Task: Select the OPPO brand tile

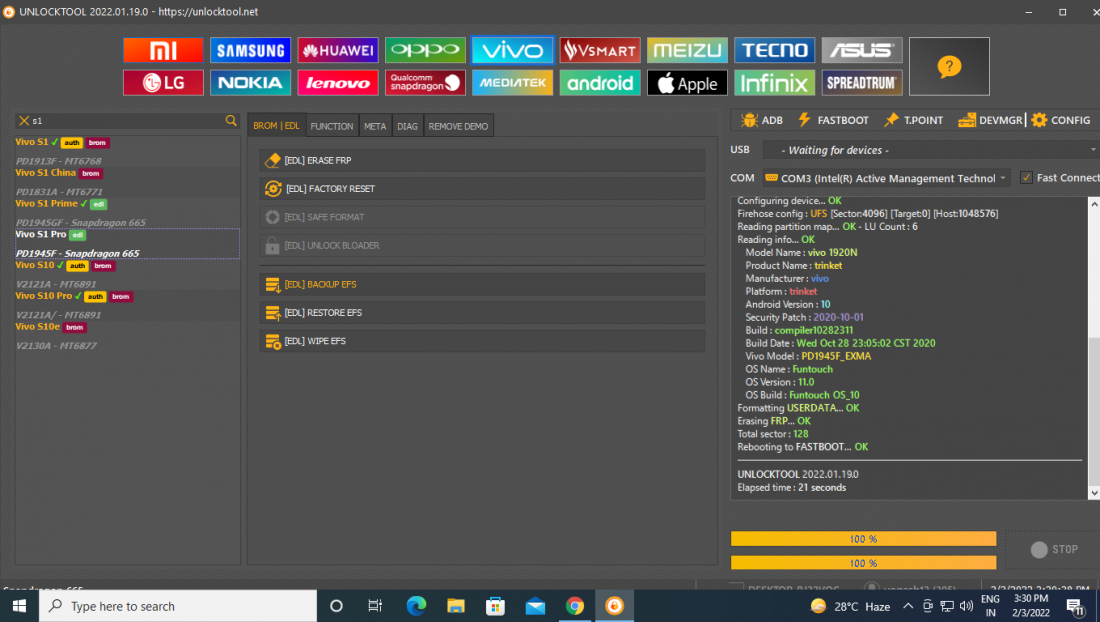Action: [x=425, y=50]
